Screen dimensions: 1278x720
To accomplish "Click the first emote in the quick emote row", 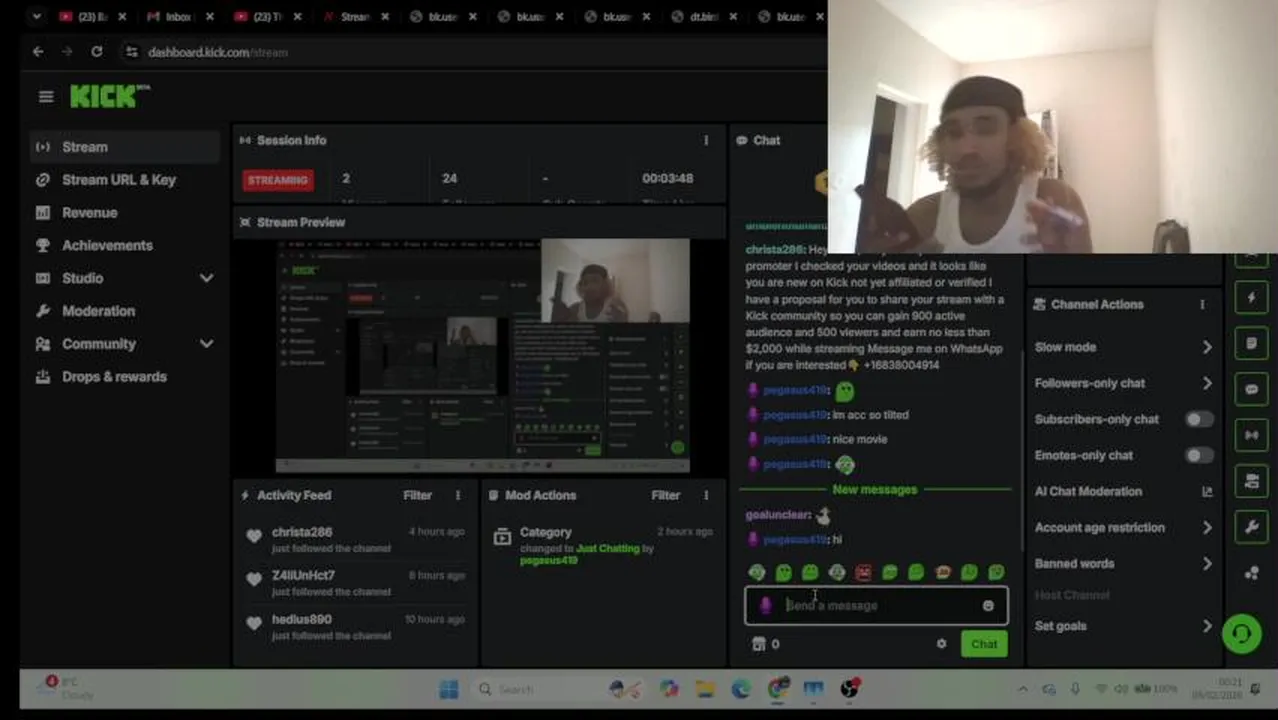I will 757,572.
